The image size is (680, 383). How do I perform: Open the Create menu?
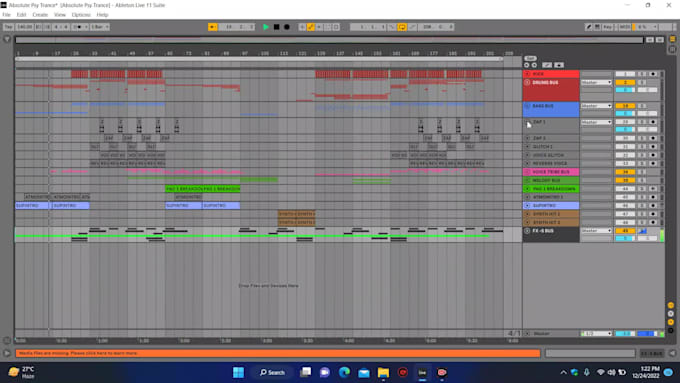40,15
